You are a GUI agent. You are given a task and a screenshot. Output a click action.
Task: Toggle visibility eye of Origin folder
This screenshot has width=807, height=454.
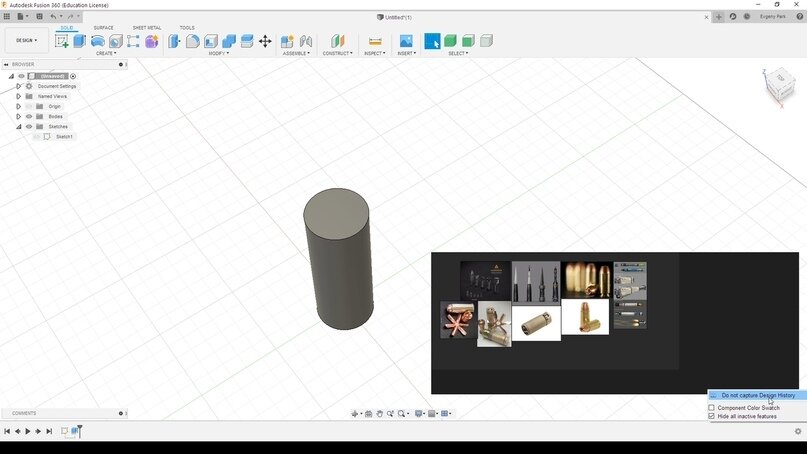tap(29, 107)
